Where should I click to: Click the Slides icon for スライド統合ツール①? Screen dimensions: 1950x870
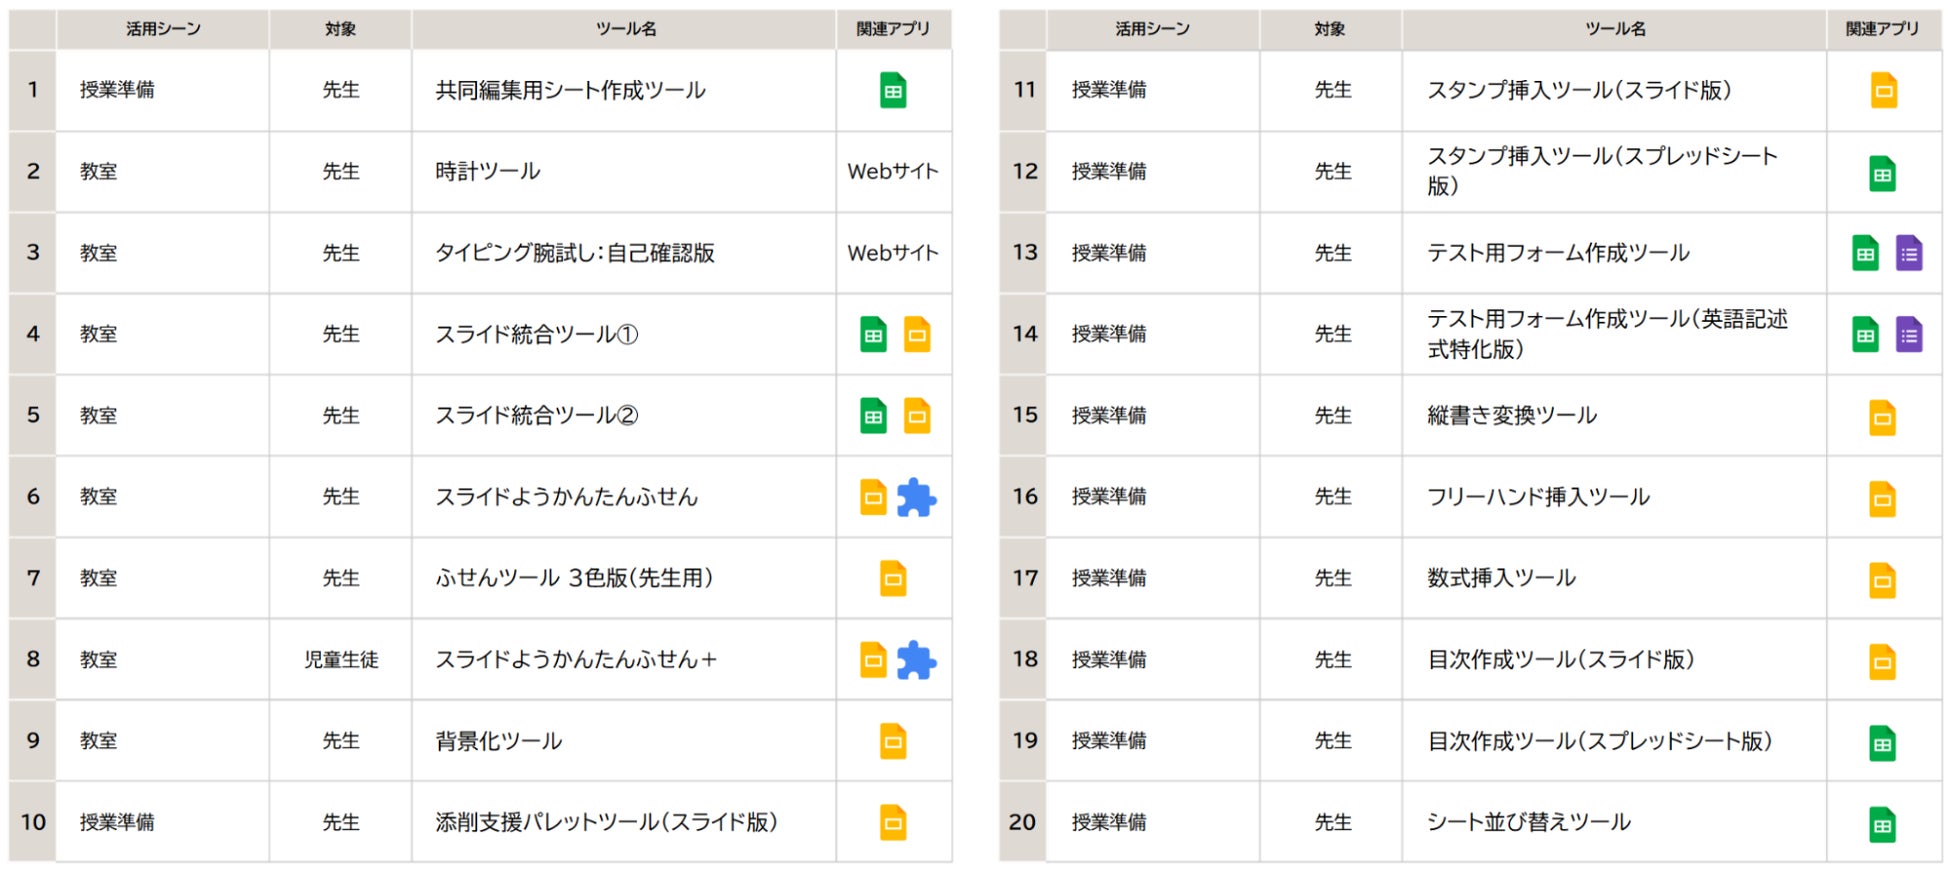[x=917, y=335]
